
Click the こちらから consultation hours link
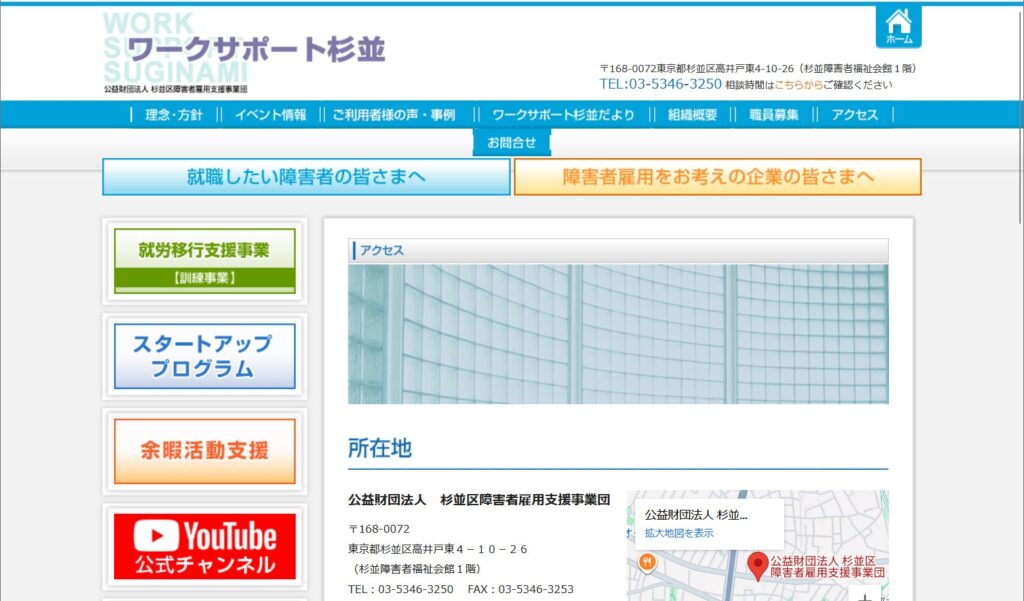click(798, 85)
